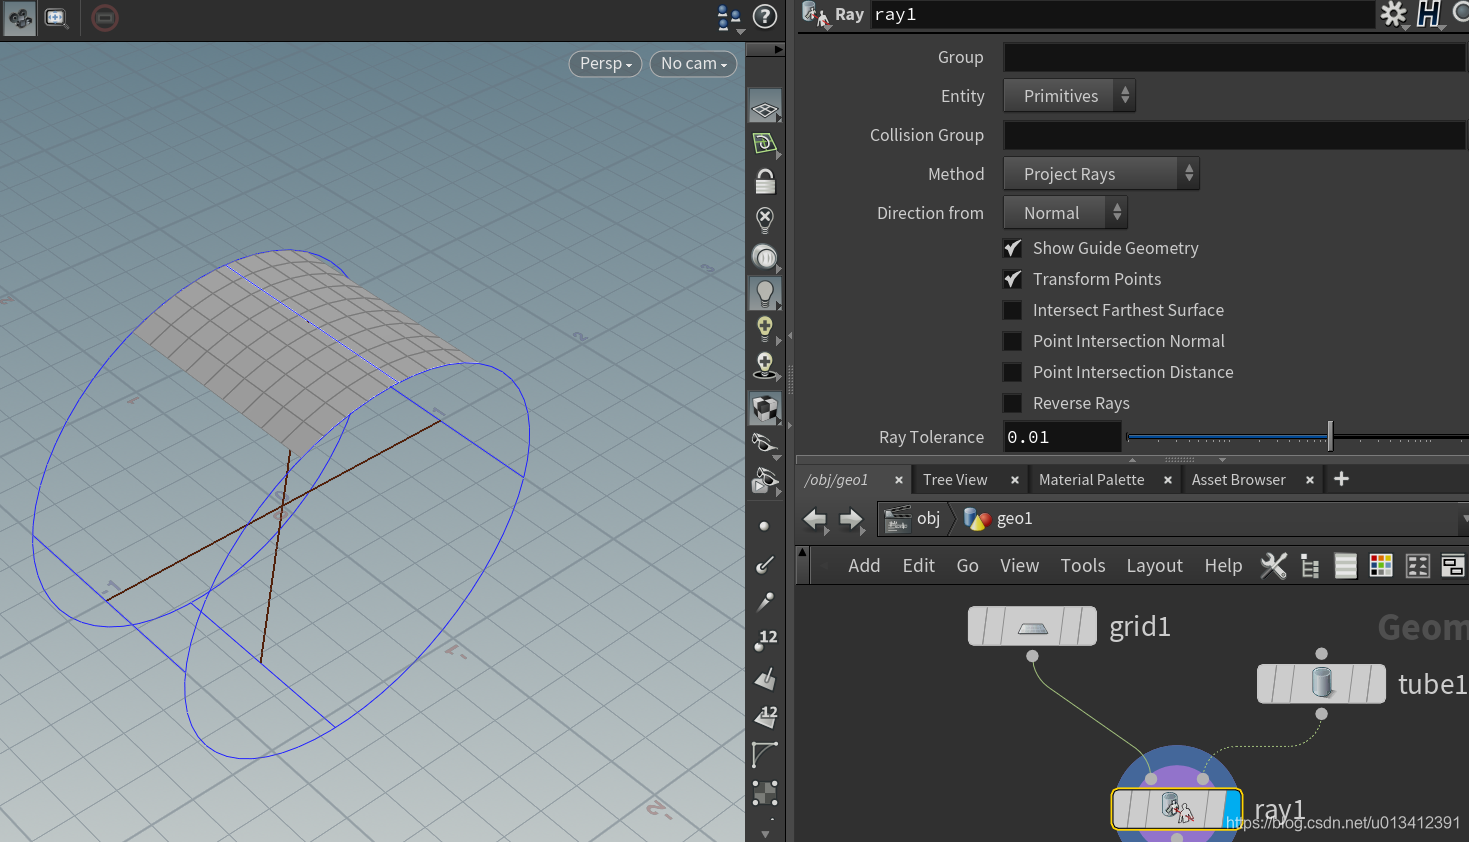This screenshot has height=842, width=1469.
Task: Switch to the Asset Browser tab
Action: [1238, 480]
